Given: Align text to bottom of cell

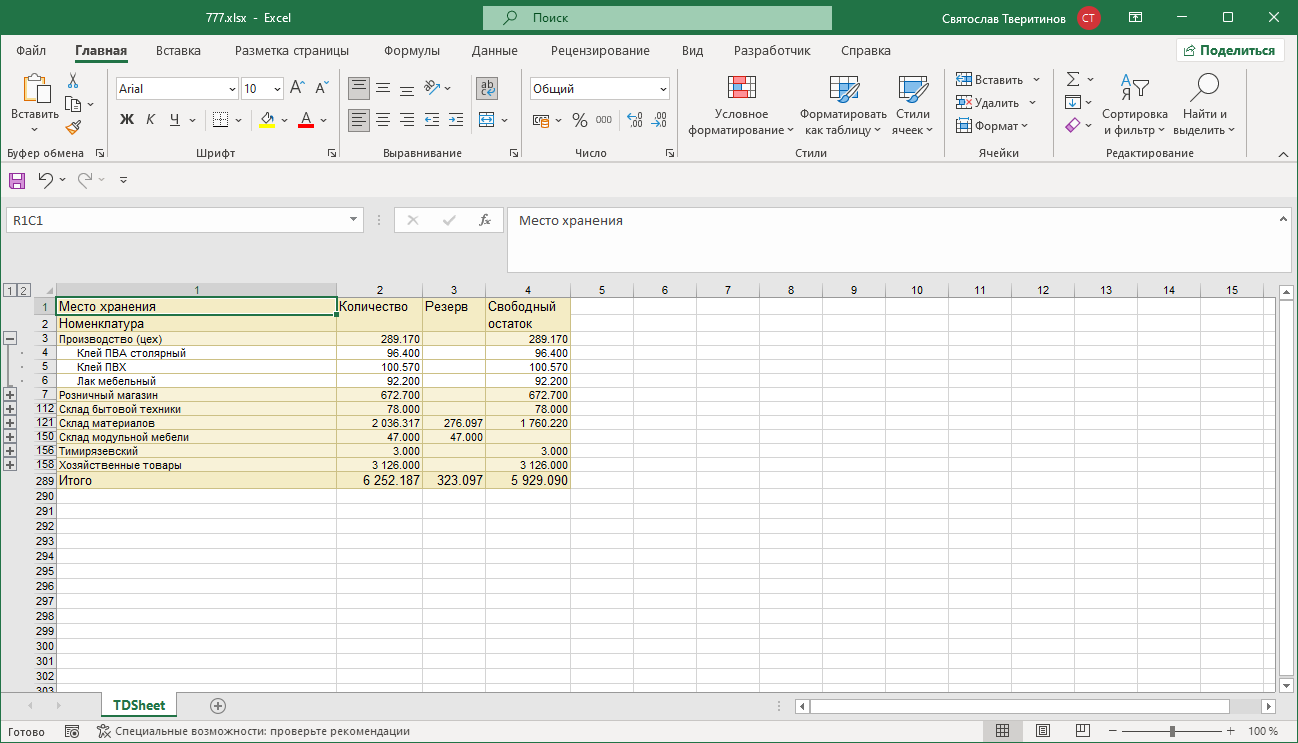Looking at the screenshot, I should pyautogui.click(x=407, y=88).
